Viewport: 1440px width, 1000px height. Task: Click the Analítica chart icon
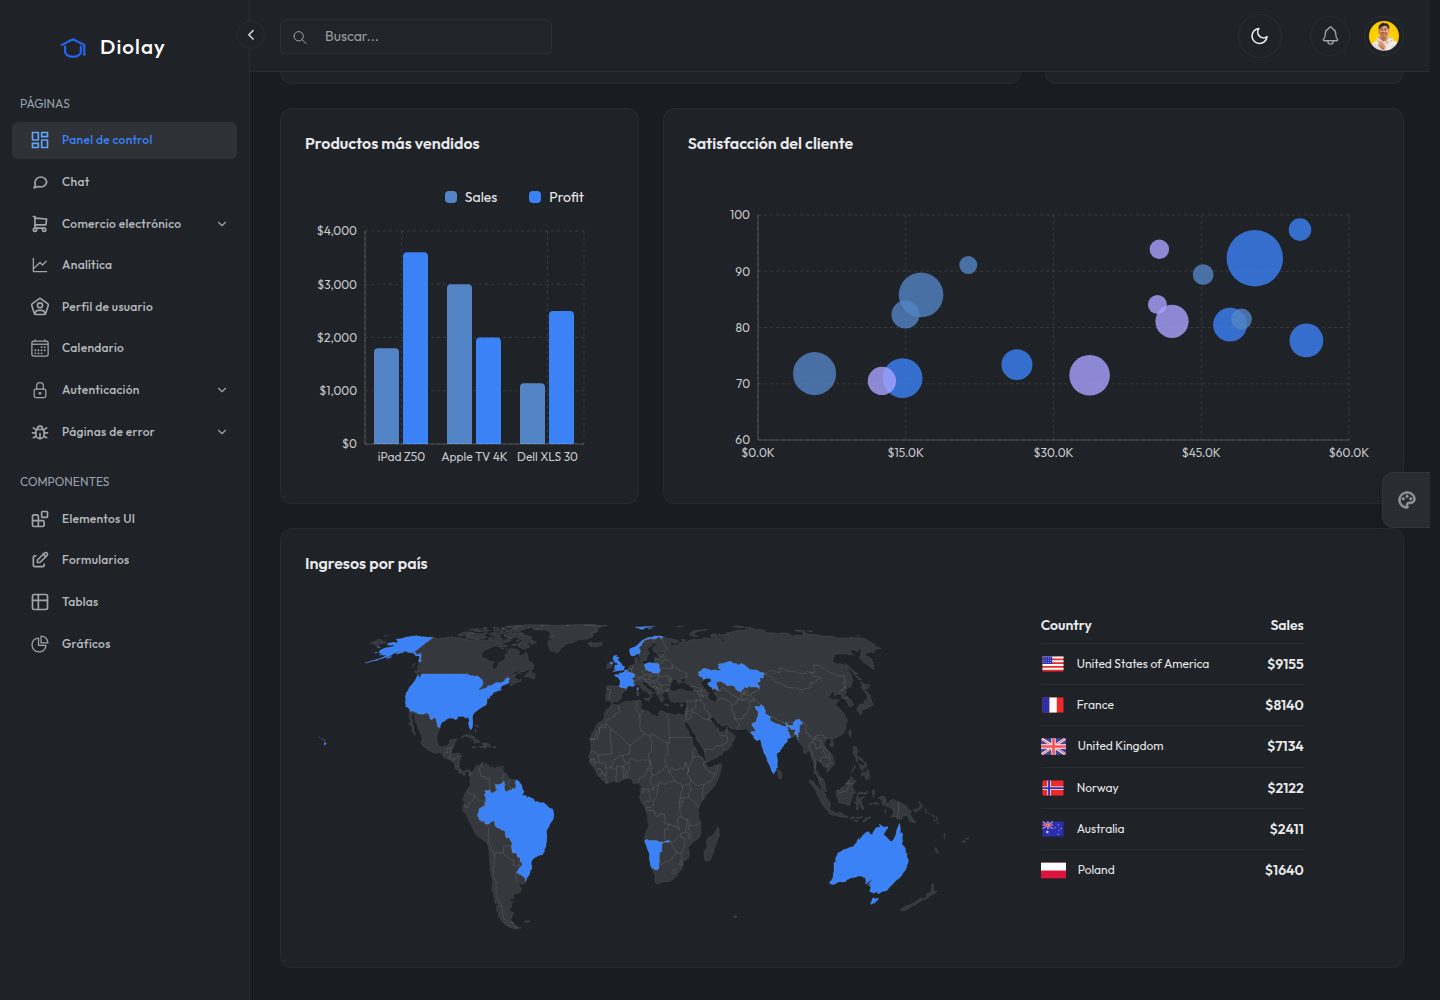coord(40,265)
